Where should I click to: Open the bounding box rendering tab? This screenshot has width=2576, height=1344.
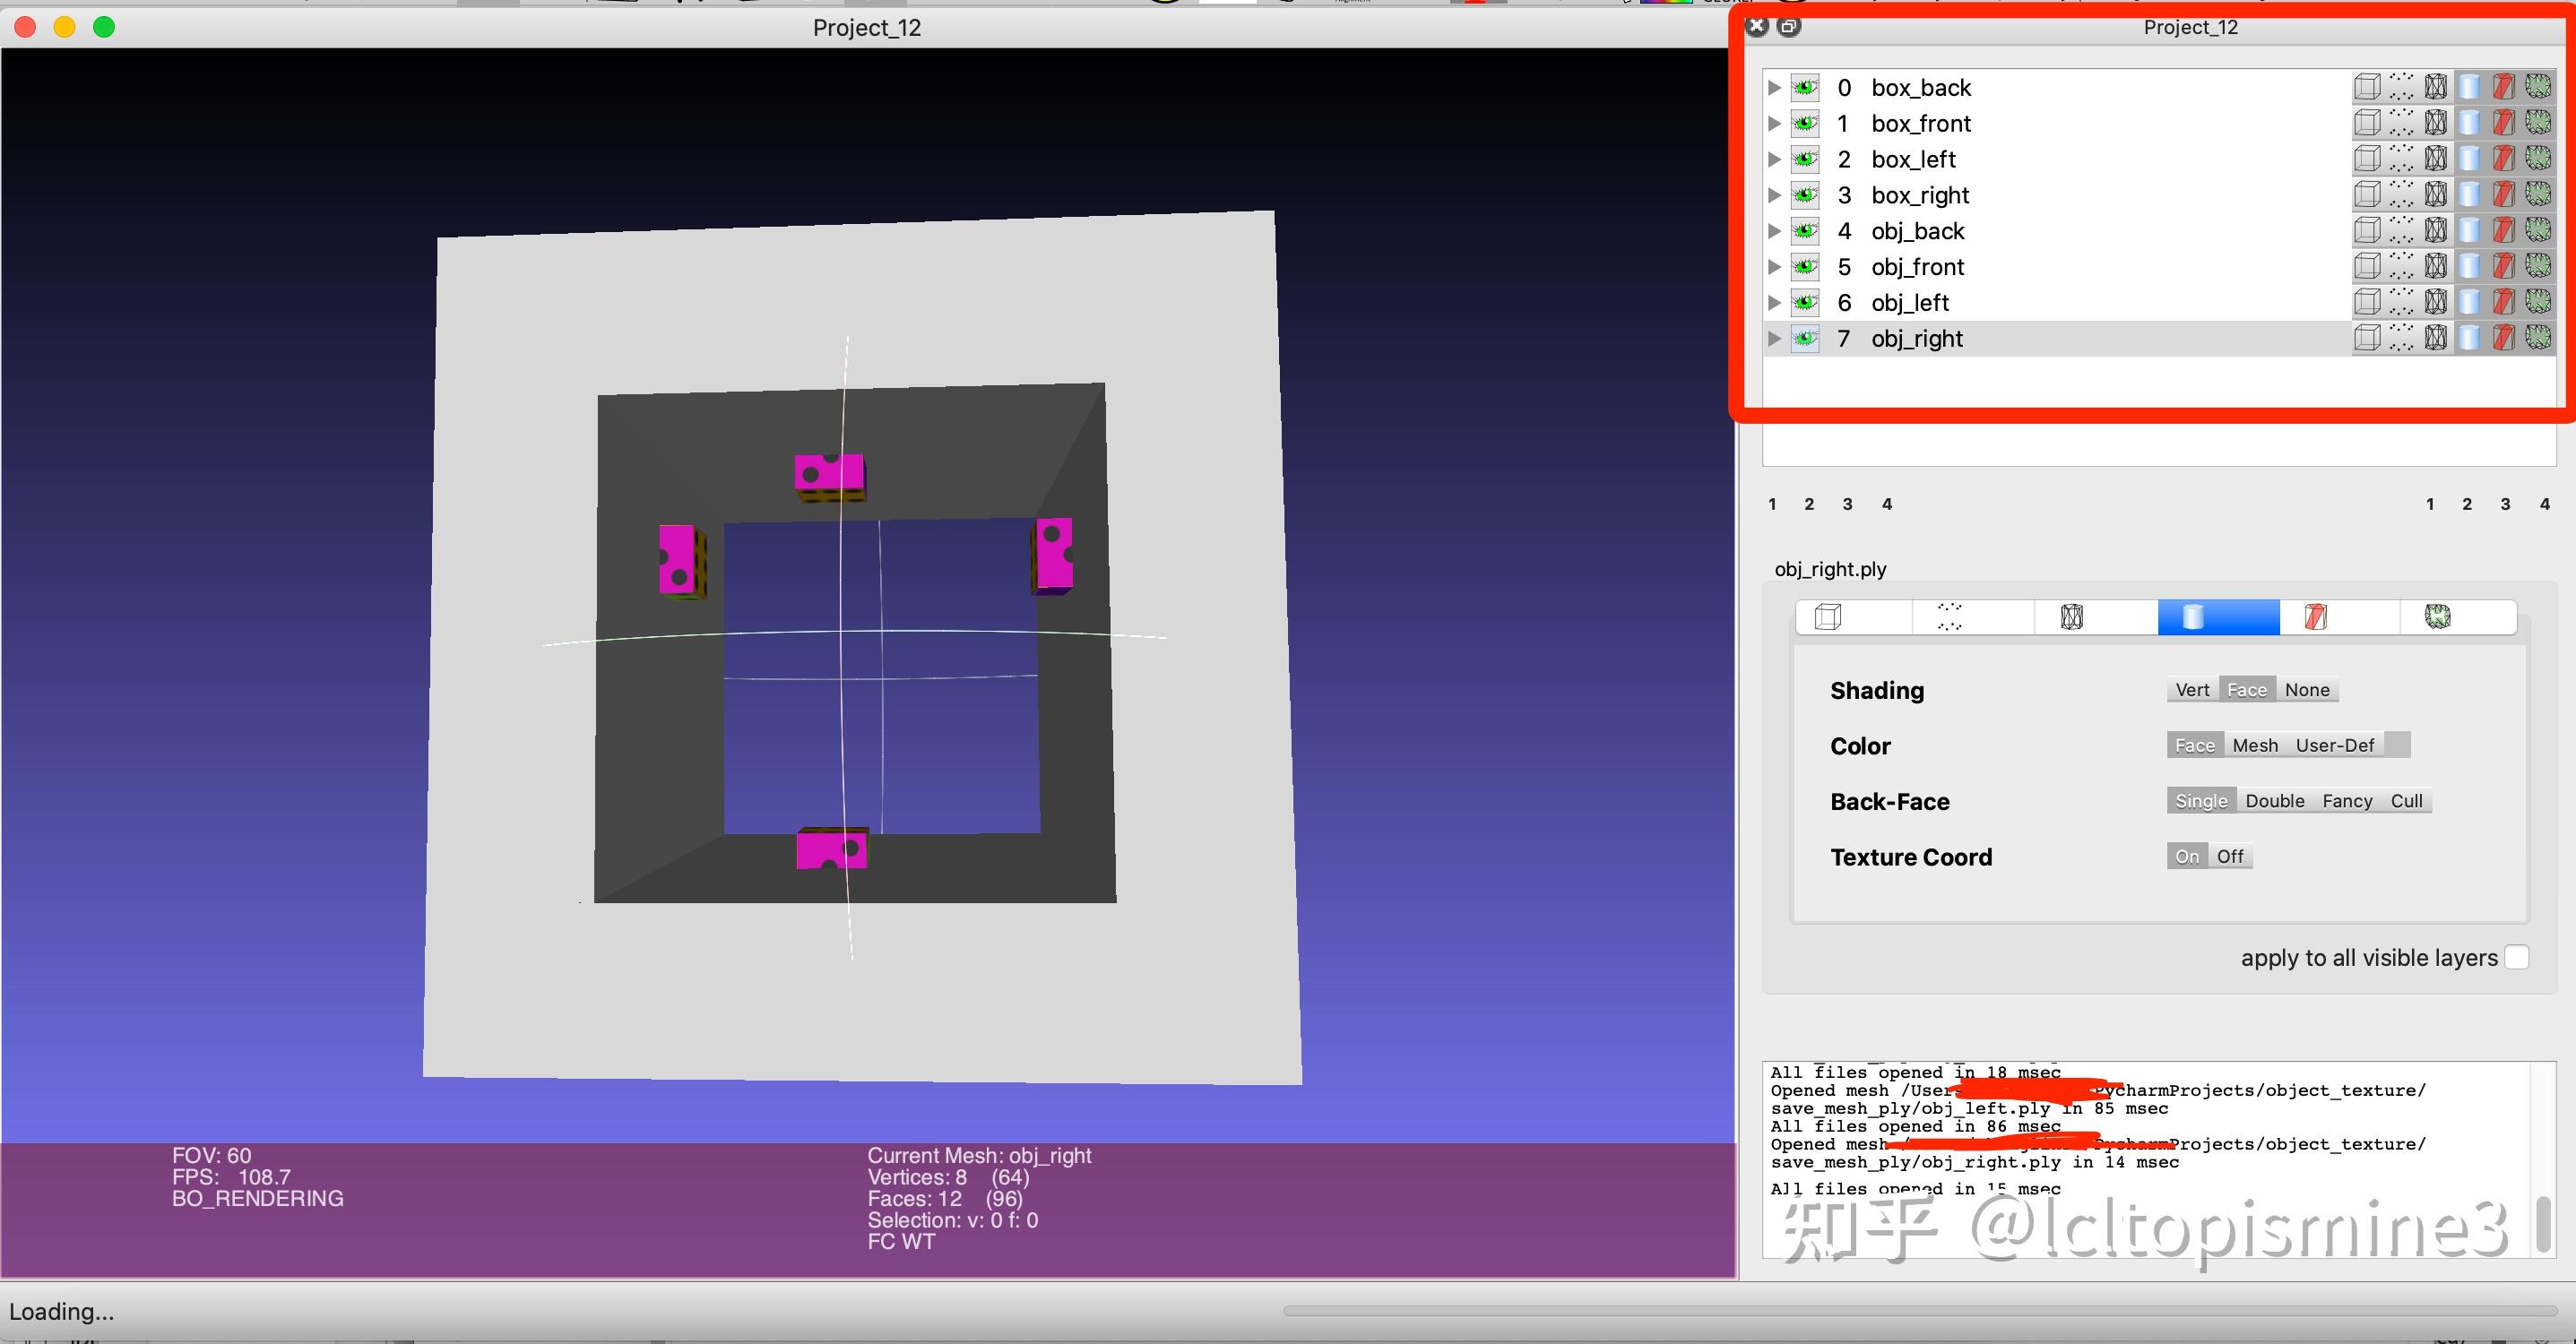[x=1828, y=618]
